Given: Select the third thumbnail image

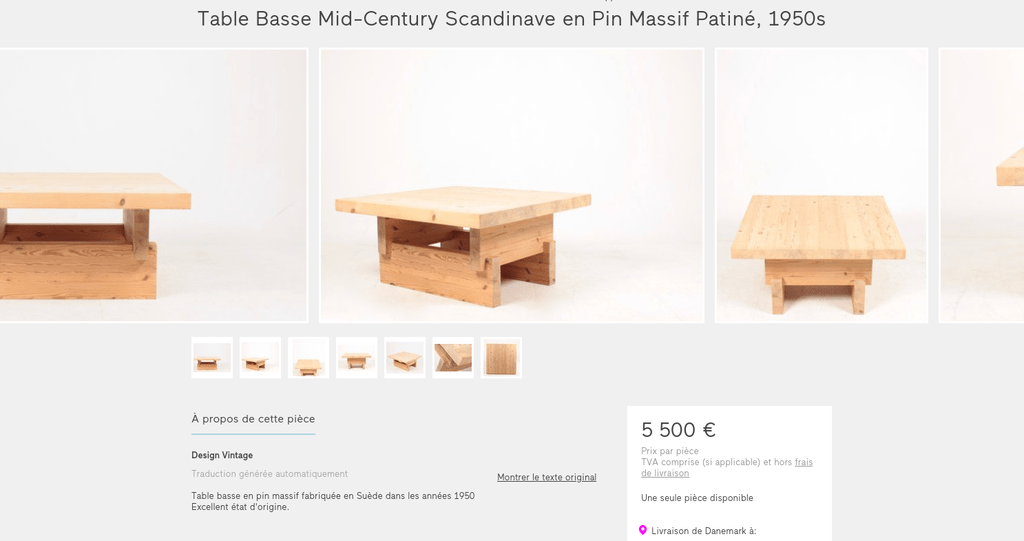Looking at the screenshot, I should tap(308, 357).
